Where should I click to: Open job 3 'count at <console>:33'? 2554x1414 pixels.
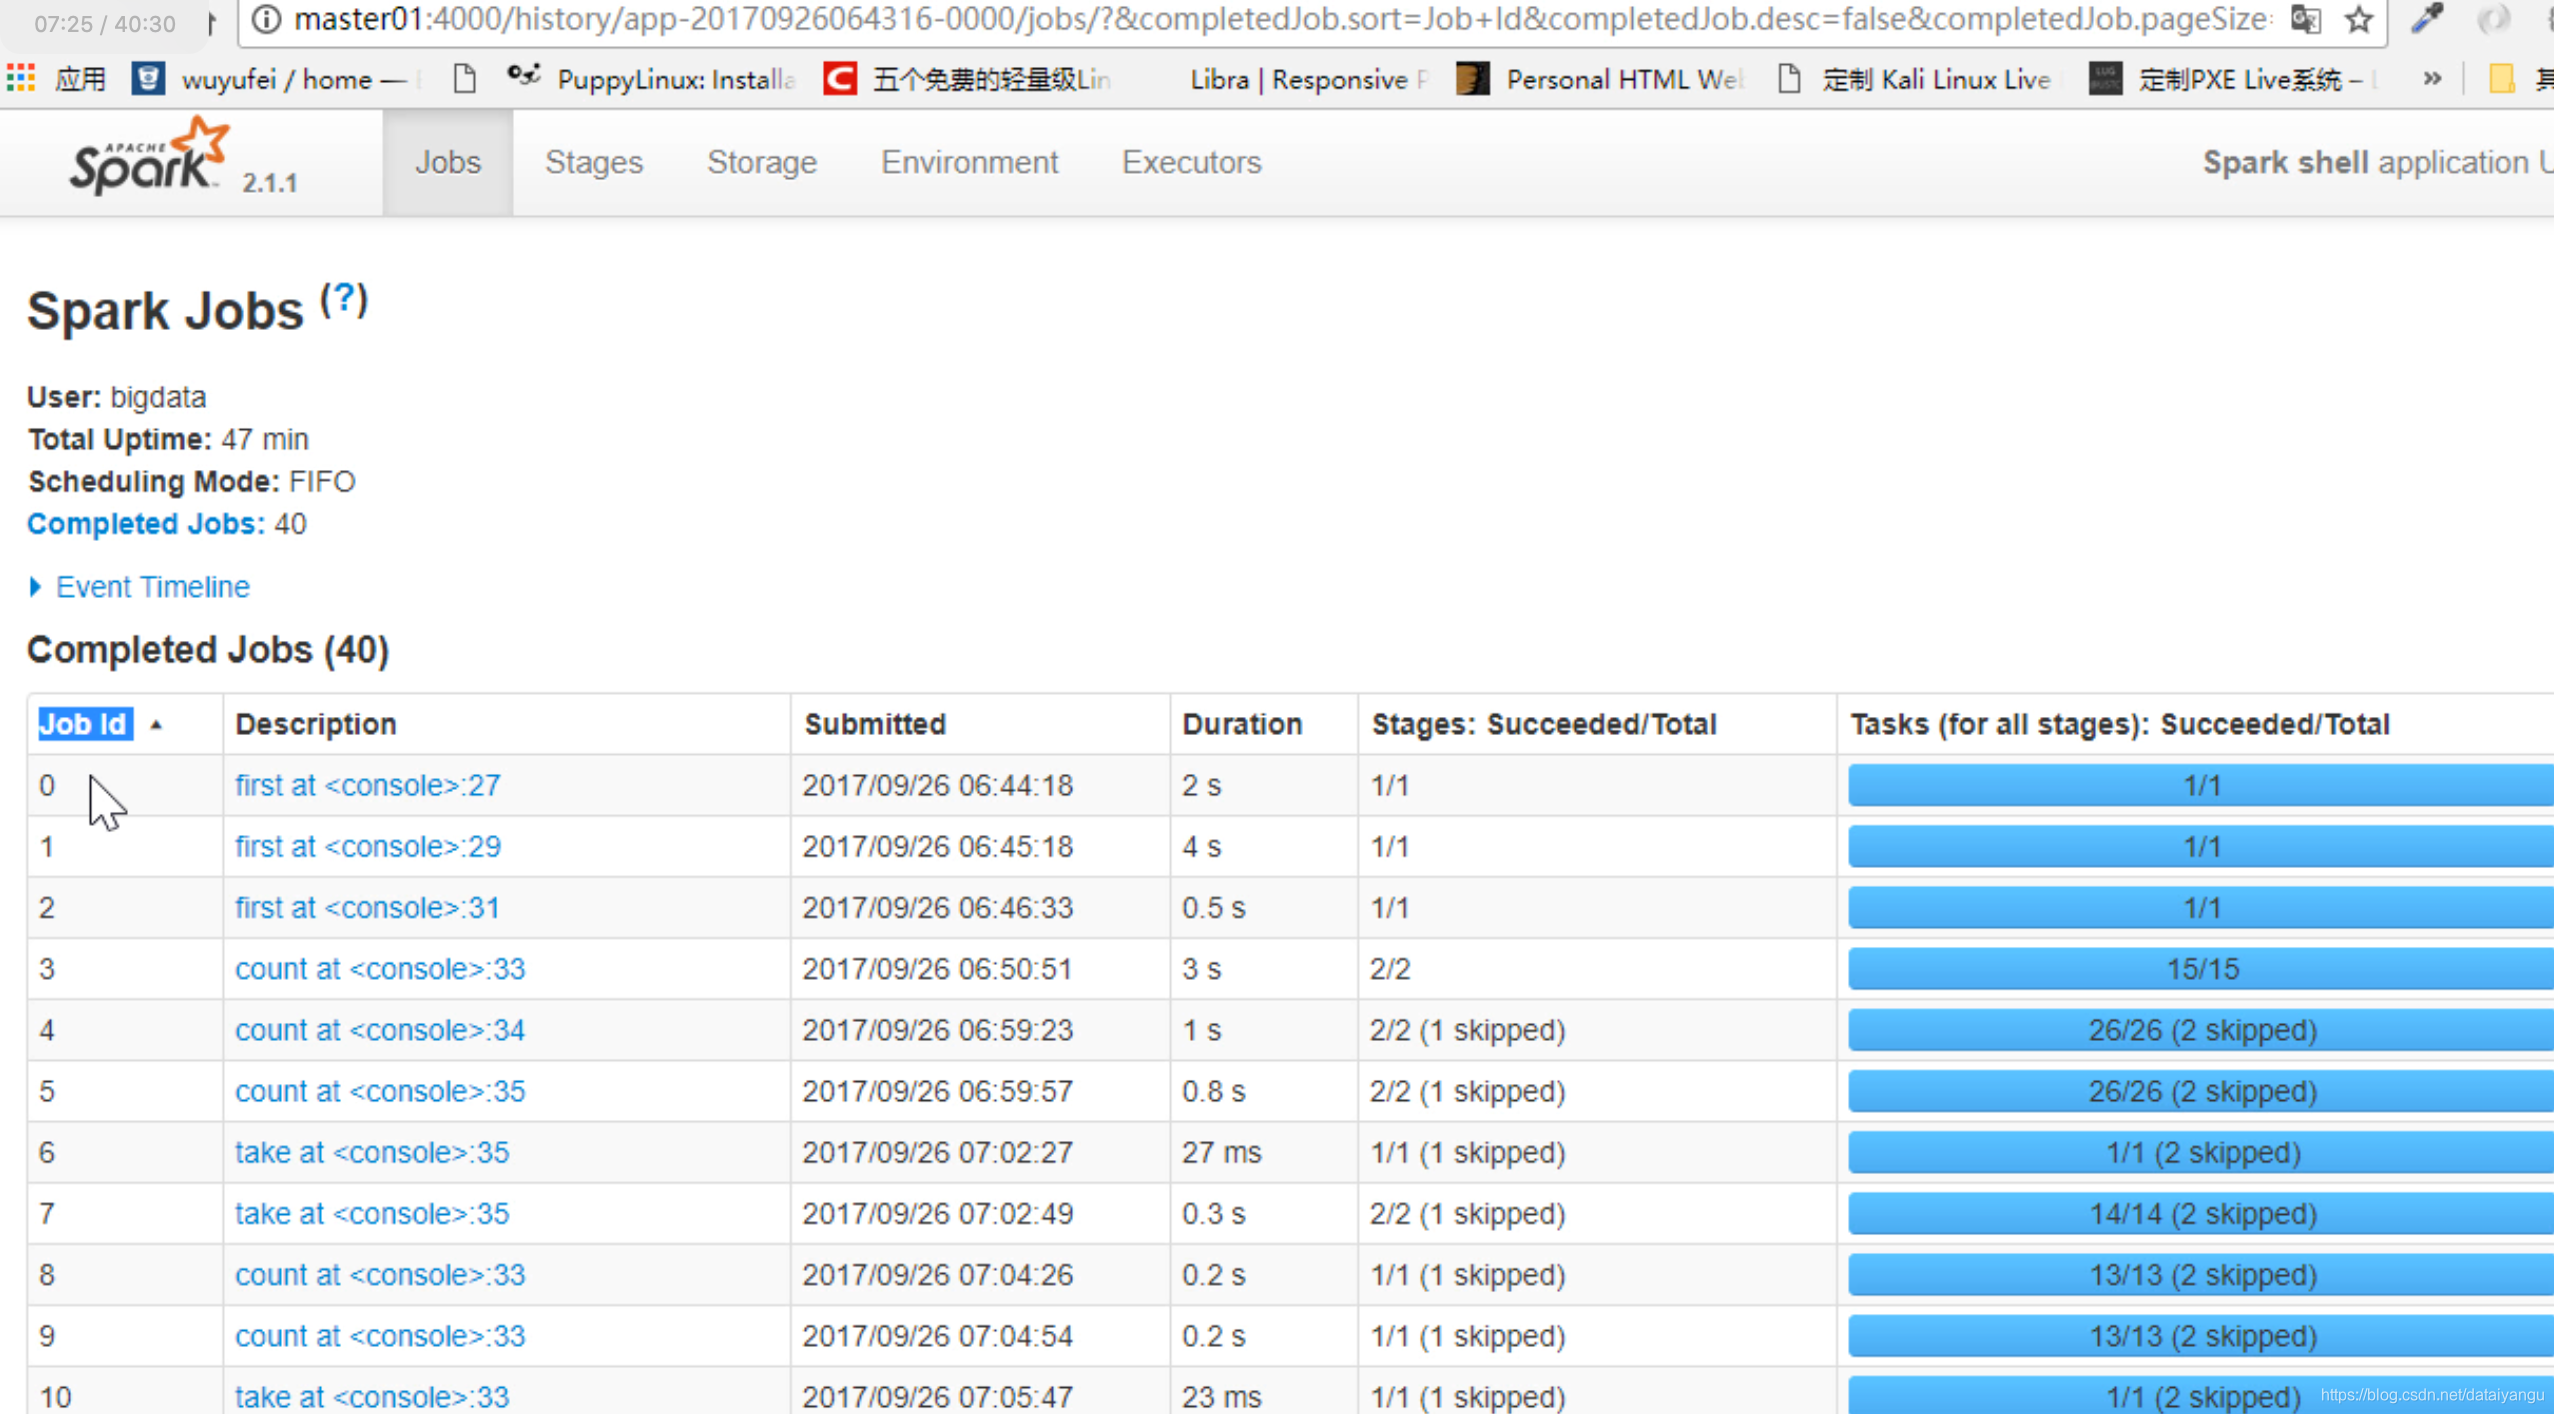coord(380,969)
